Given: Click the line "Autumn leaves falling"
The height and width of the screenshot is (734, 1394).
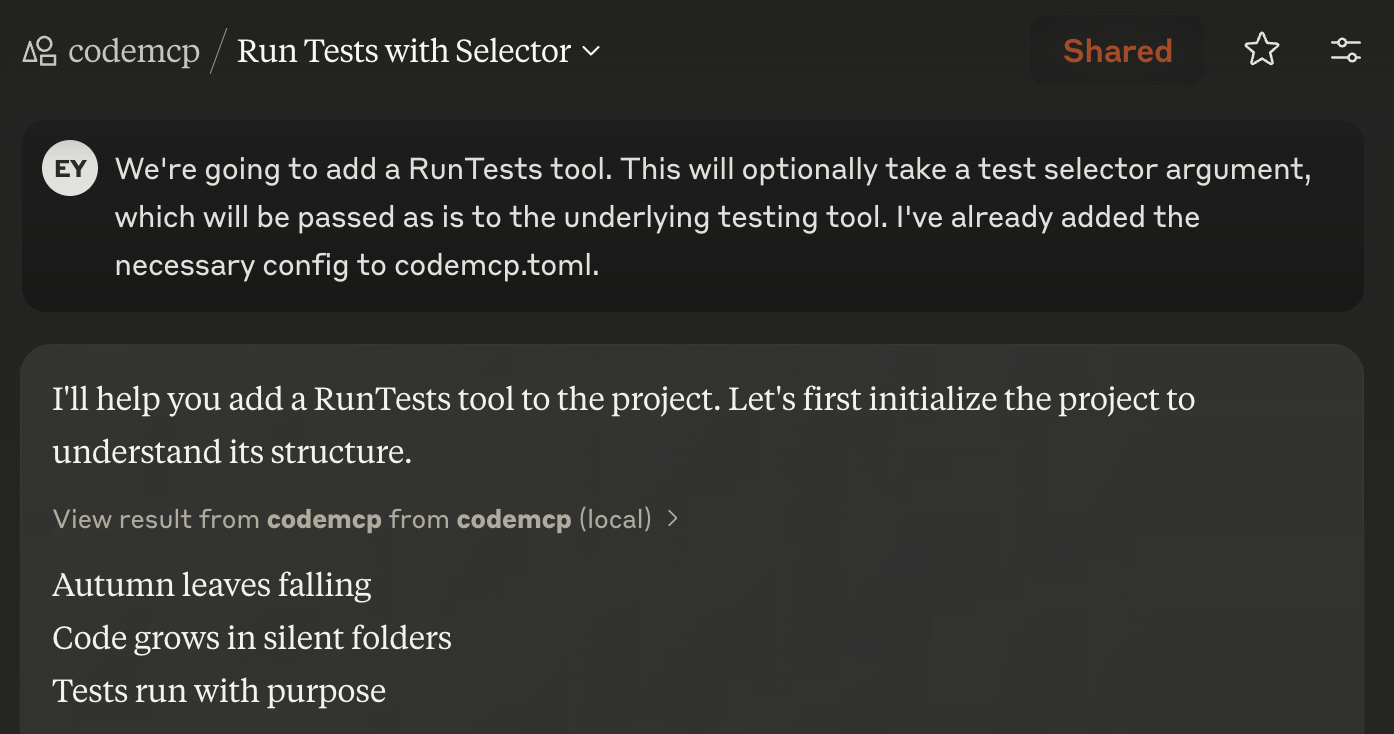Looking at the screenshot, I should coord(211,585).
